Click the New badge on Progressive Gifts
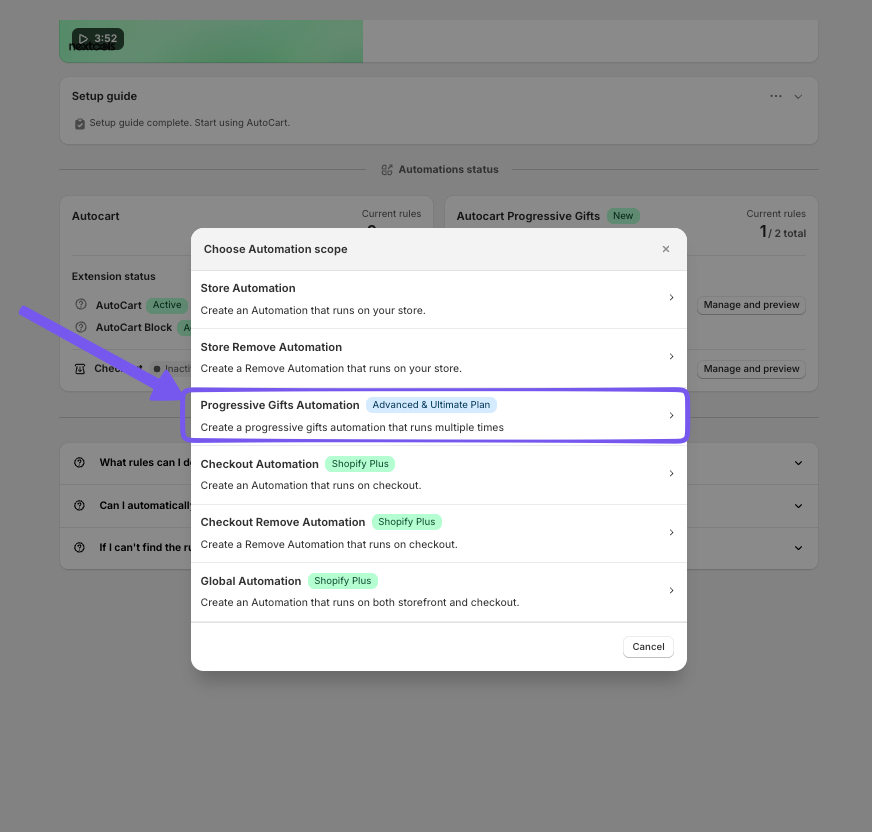The width and height of the screenshot is (872, 832). (623, 216)
